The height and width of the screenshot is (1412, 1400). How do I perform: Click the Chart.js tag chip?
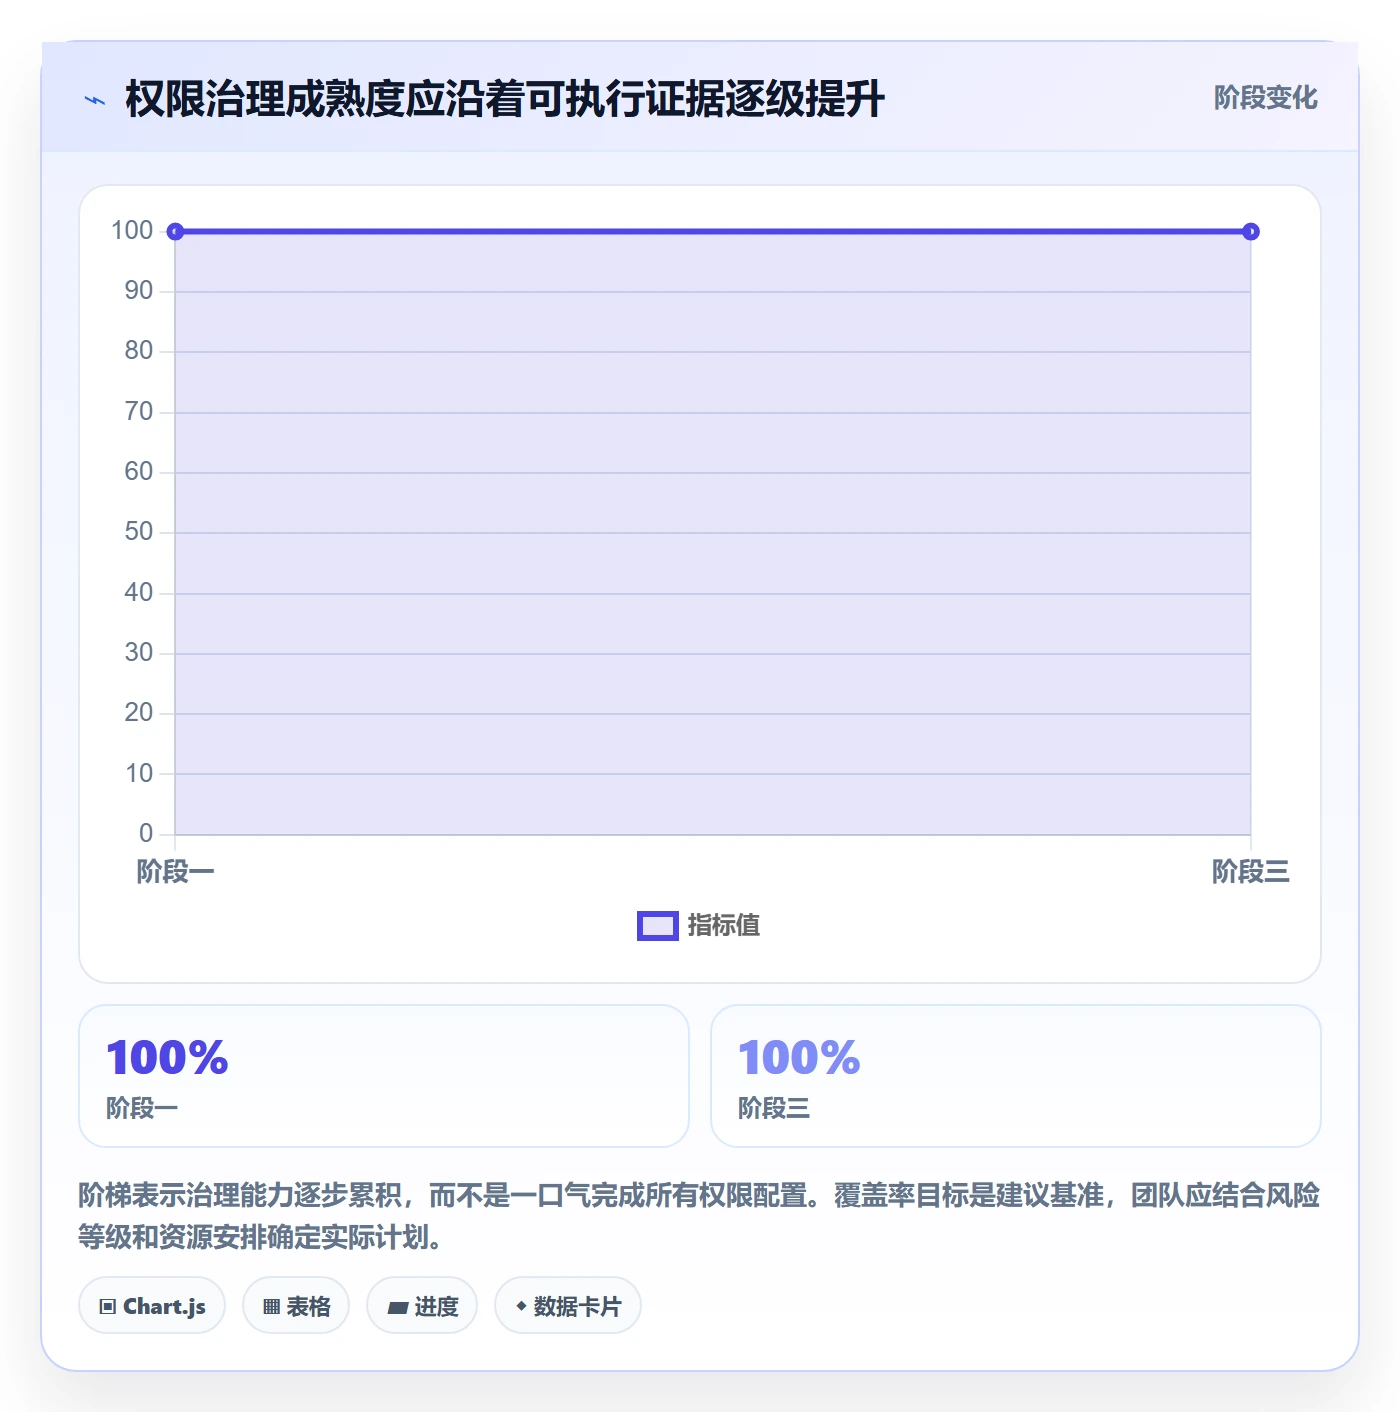click(x=152, y=1306)
